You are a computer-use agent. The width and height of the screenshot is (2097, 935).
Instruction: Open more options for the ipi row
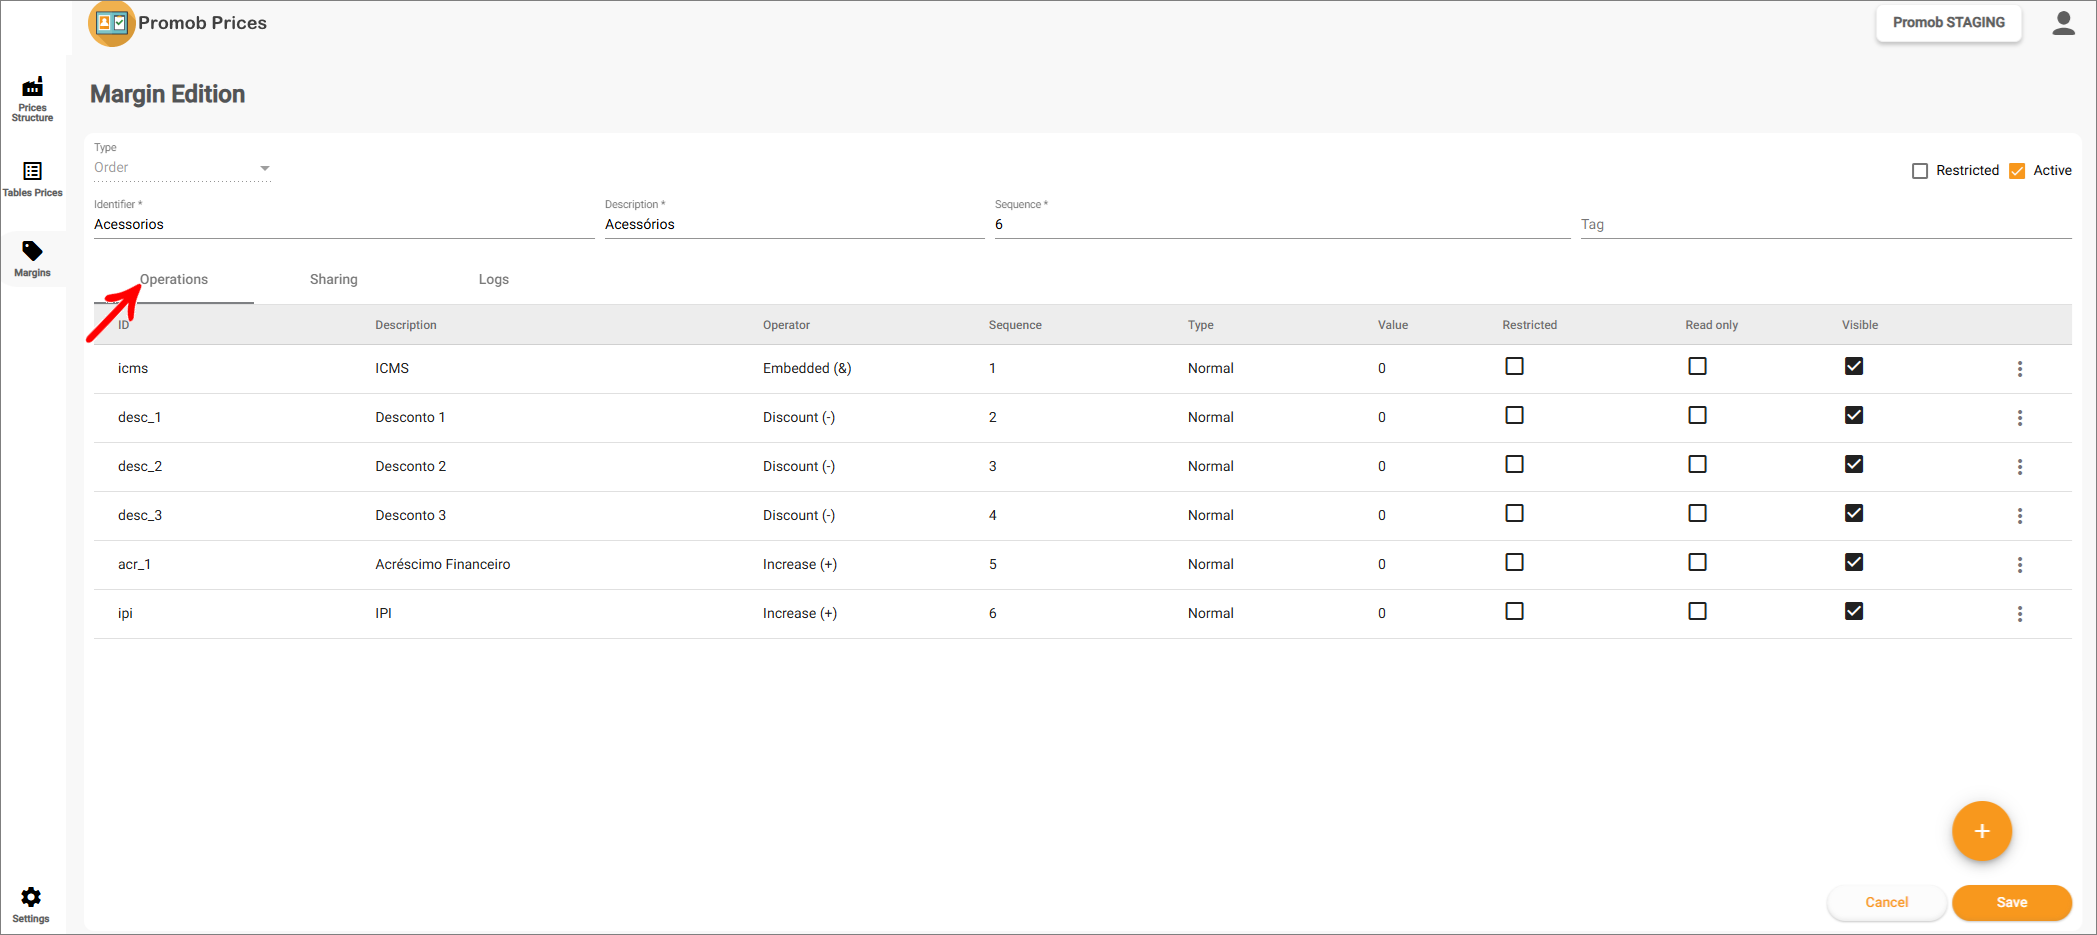point(2019,614)
